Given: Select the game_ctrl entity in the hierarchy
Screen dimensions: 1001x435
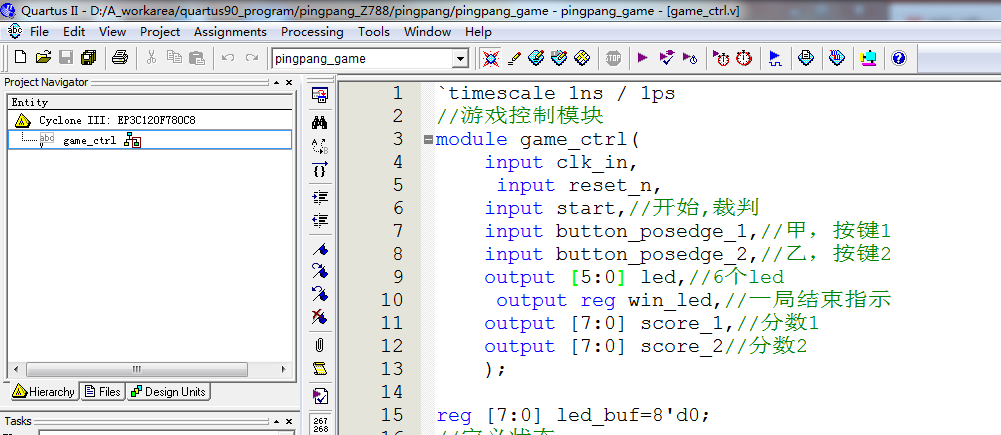Looking at the screenshot, I should click(89, 140).
